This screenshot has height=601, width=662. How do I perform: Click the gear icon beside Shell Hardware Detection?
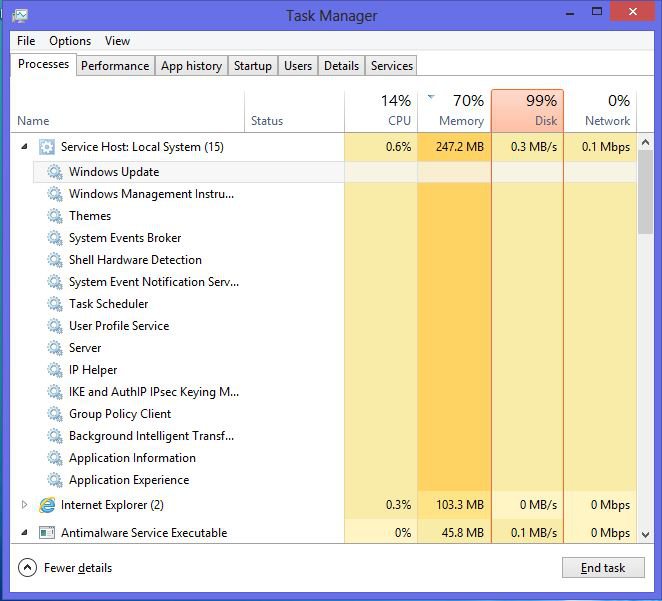(x=54, y=260)
